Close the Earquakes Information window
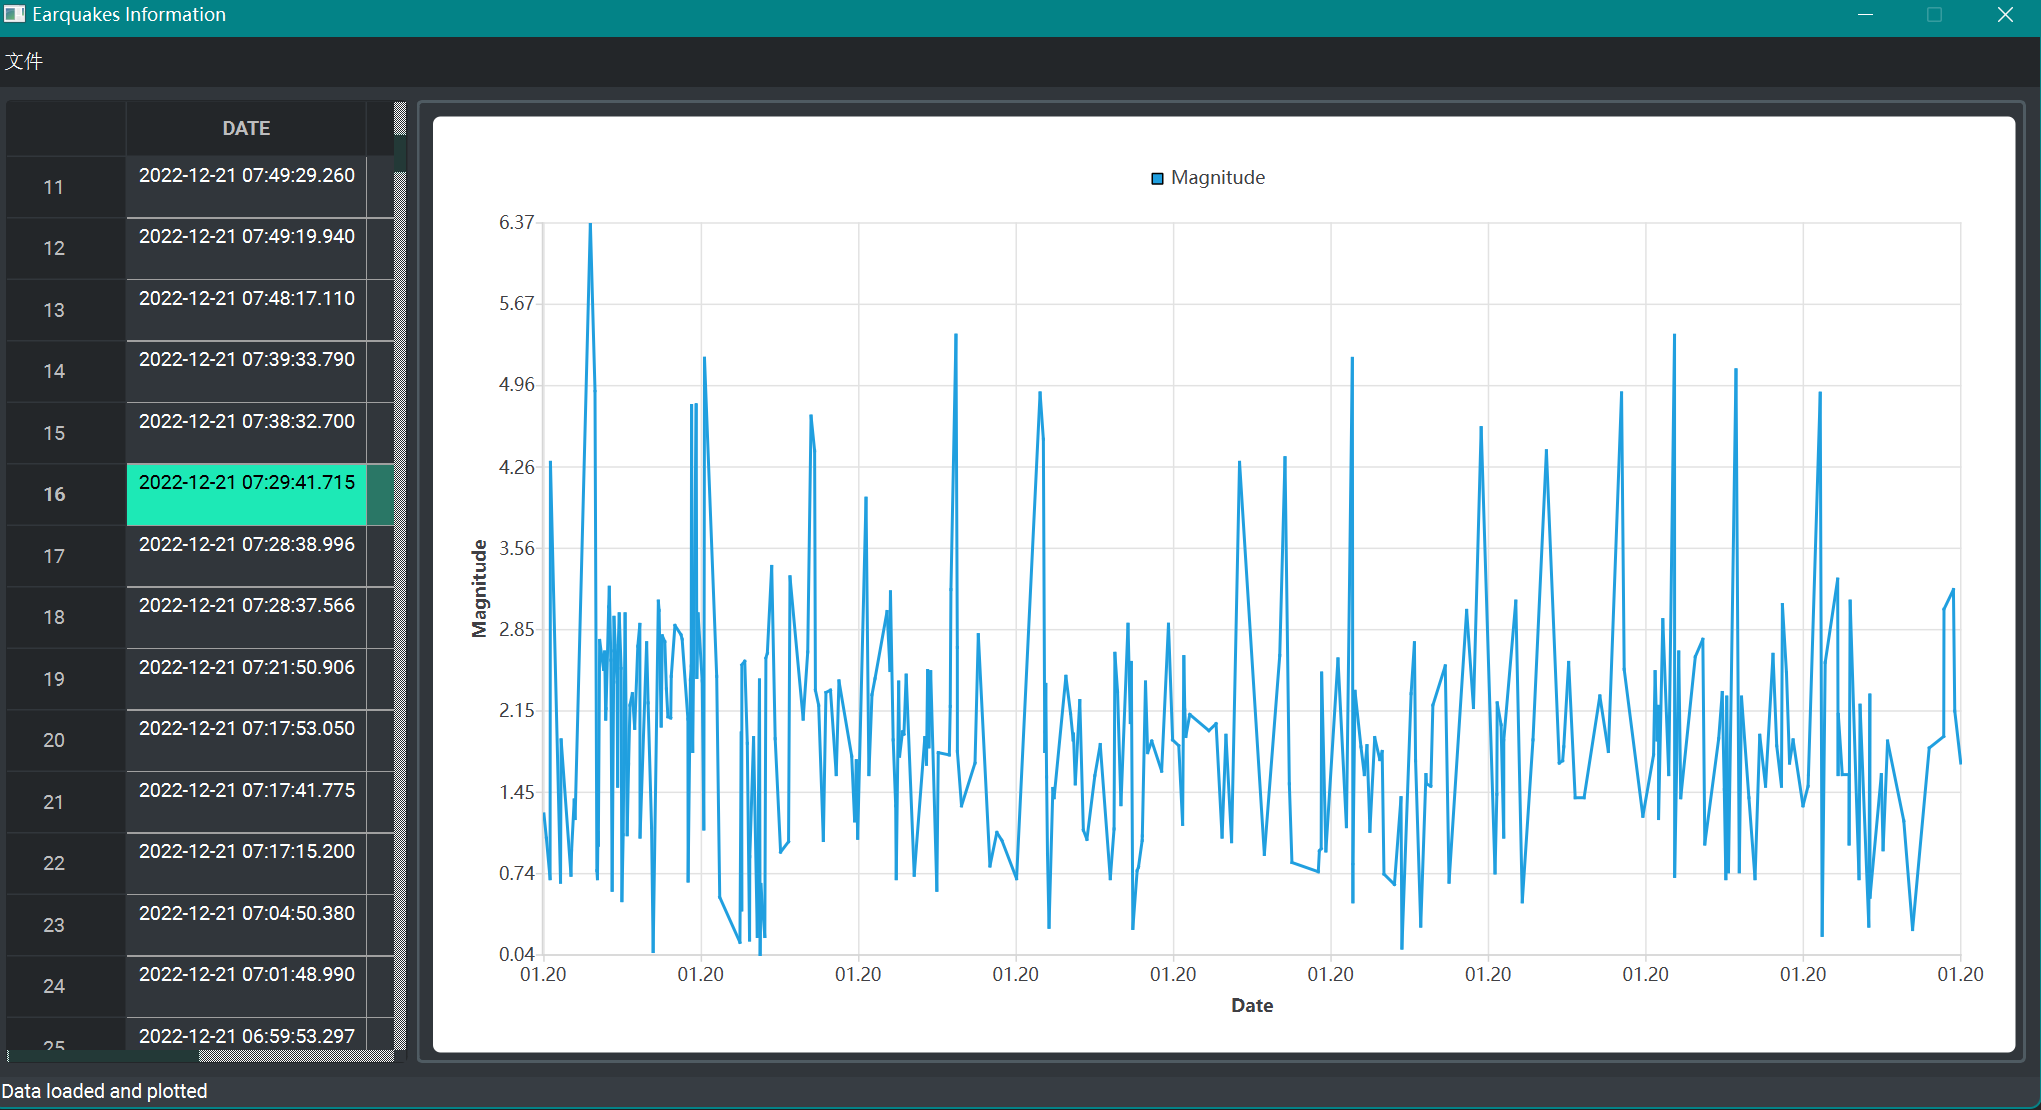Viewport: 2041px width, 1110px height. pyautogui.click(x=2005, y=14)
